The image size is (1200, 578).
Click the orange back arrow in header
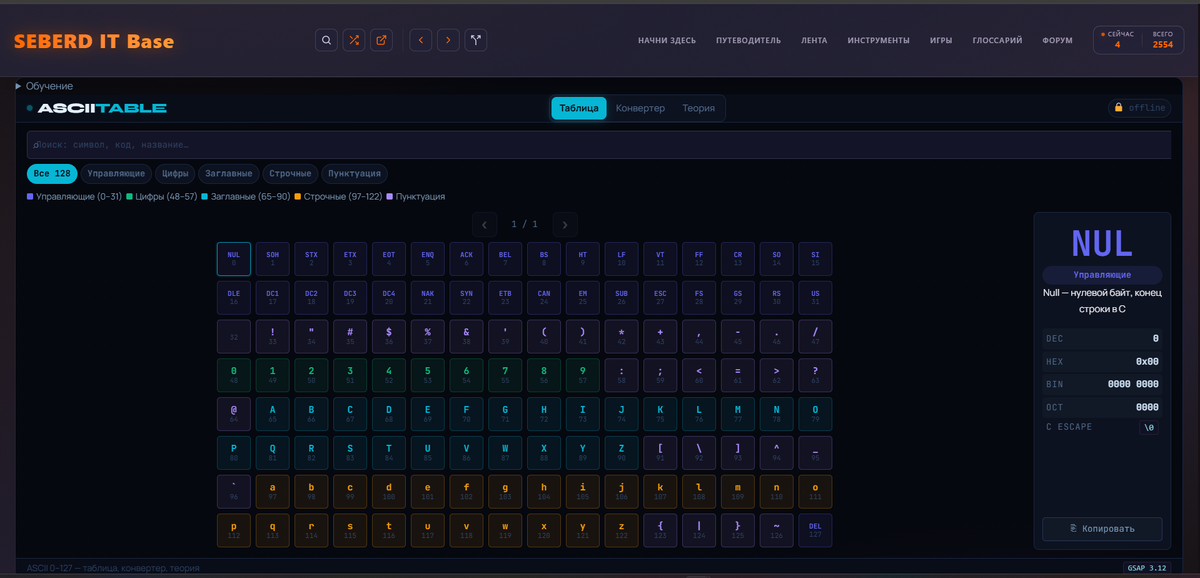421,40
